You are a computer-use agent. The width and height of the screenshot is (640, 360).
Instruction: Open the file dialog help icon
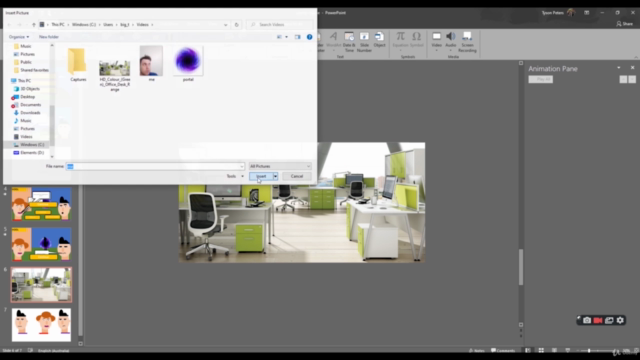click(x=309, y=37)
